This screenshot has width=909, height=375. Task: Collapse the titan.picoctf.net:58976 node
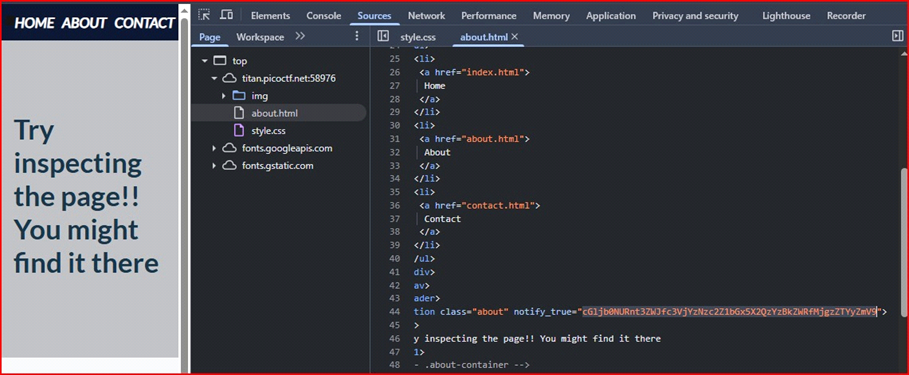(214, 78)
